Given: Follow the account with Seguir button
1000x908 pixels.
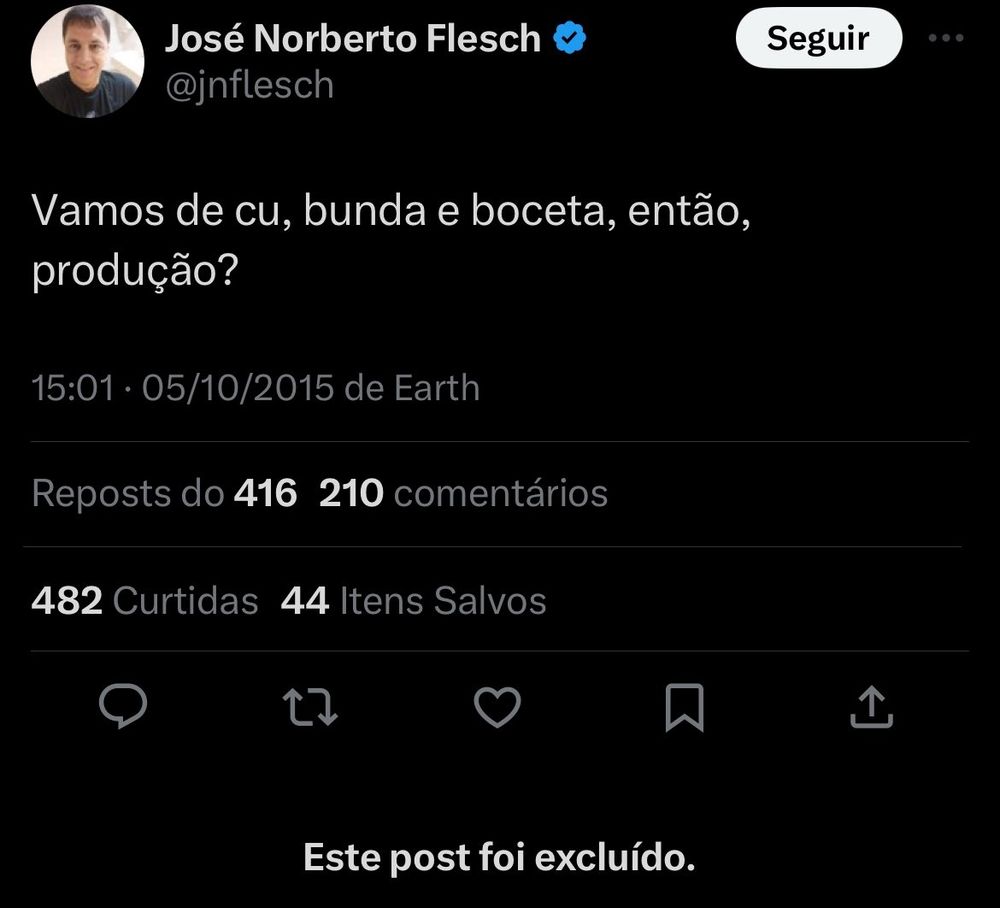Looking at the screenshot, I should click(x=818, y=38).
